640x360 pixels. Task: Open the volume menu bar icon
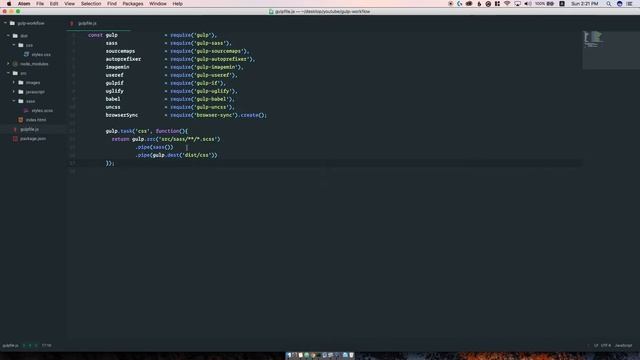click(x=527, y=4)
